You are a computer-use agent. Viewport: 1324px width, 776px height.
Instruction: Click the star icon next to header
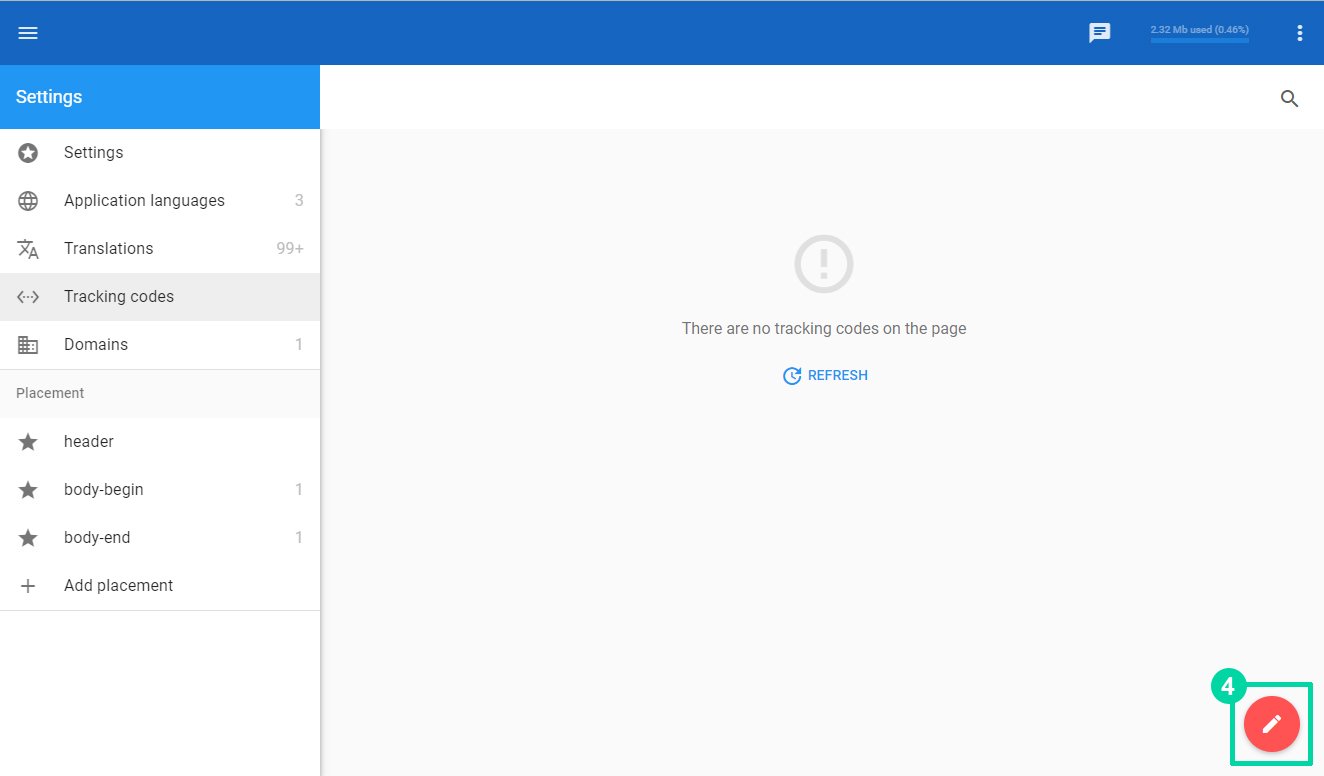point(28,442)
